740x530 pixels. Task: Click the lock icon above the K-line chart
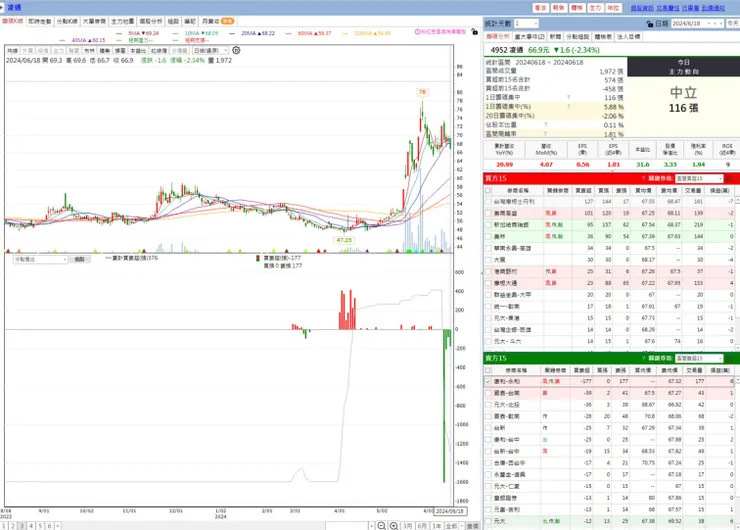coord(474,32)
